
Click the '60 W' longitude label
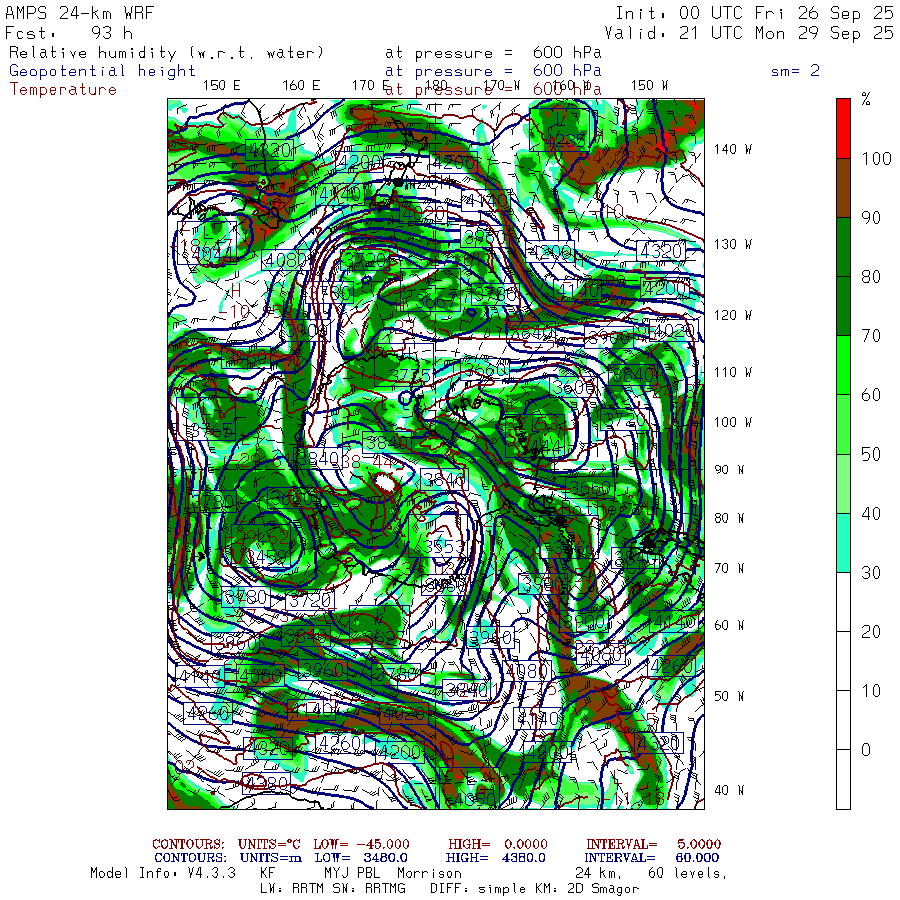pos(729,625)
